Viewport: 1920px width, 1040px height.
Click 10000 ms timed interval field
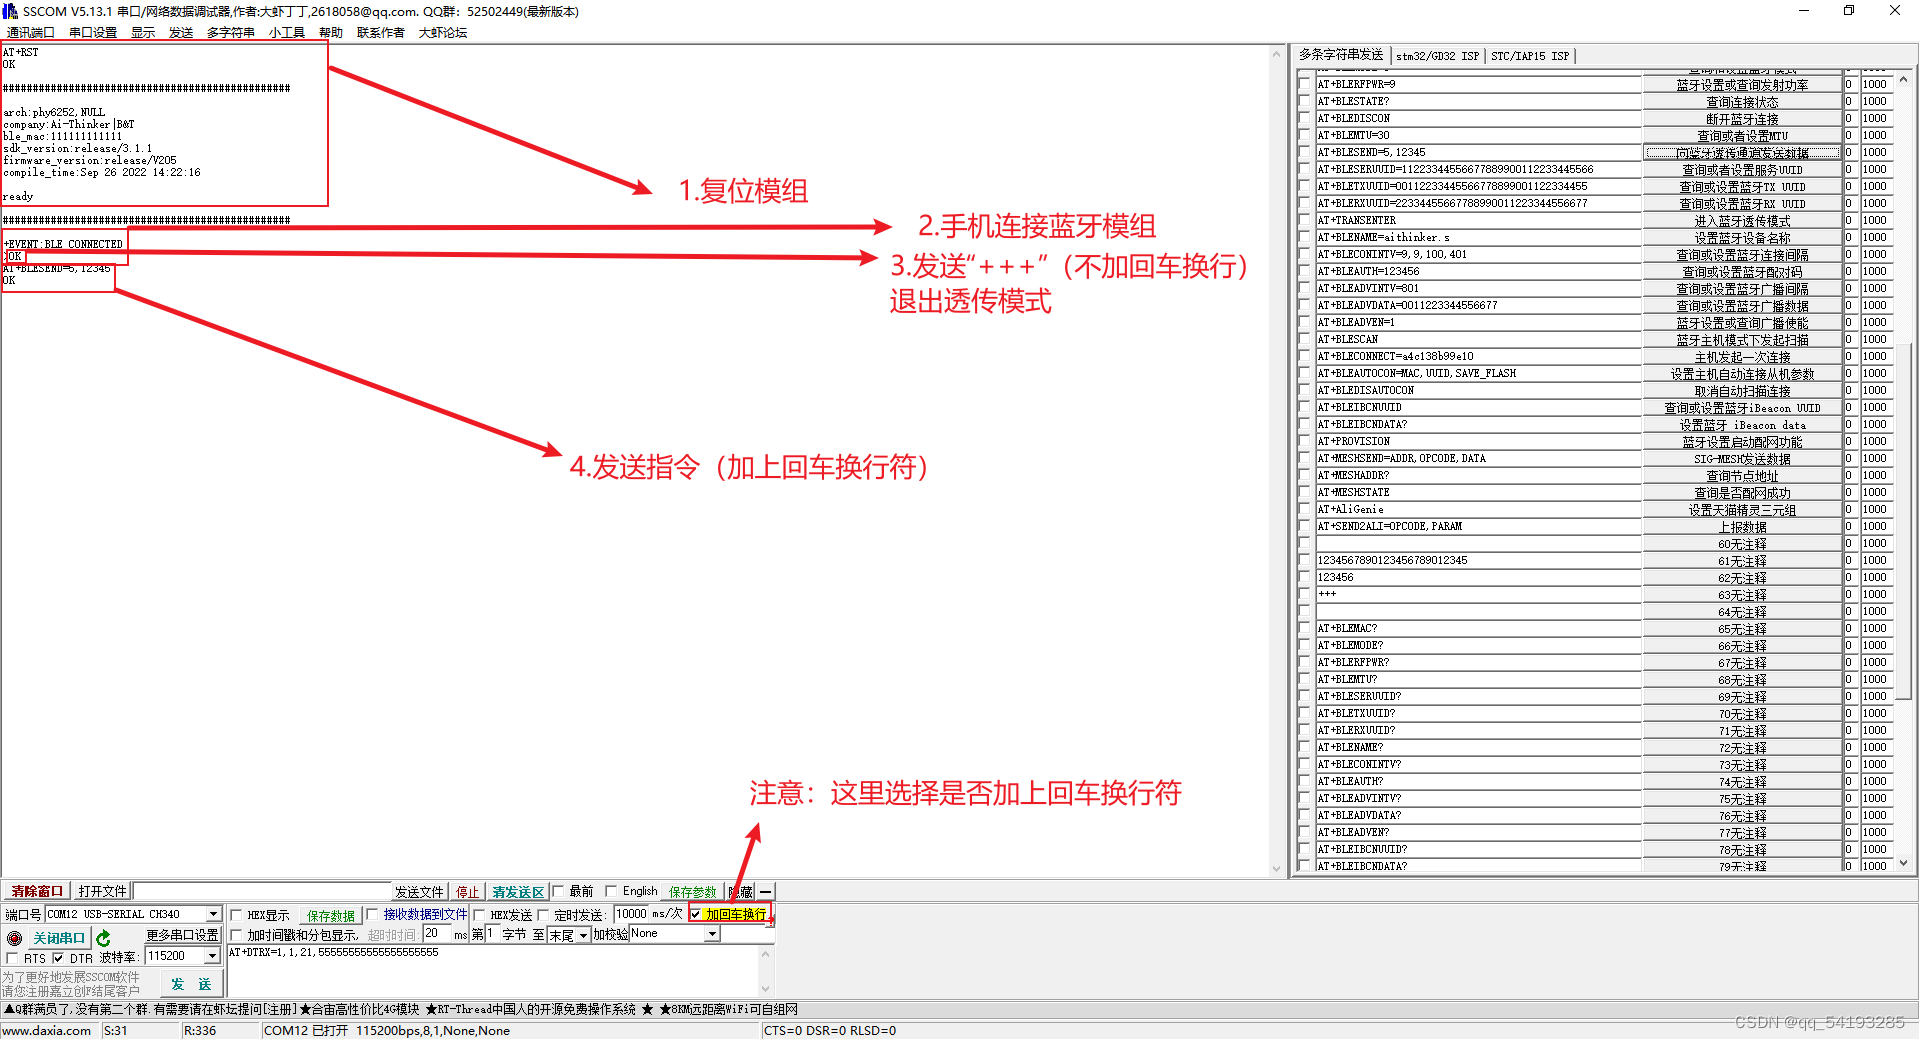coord(630,914)
